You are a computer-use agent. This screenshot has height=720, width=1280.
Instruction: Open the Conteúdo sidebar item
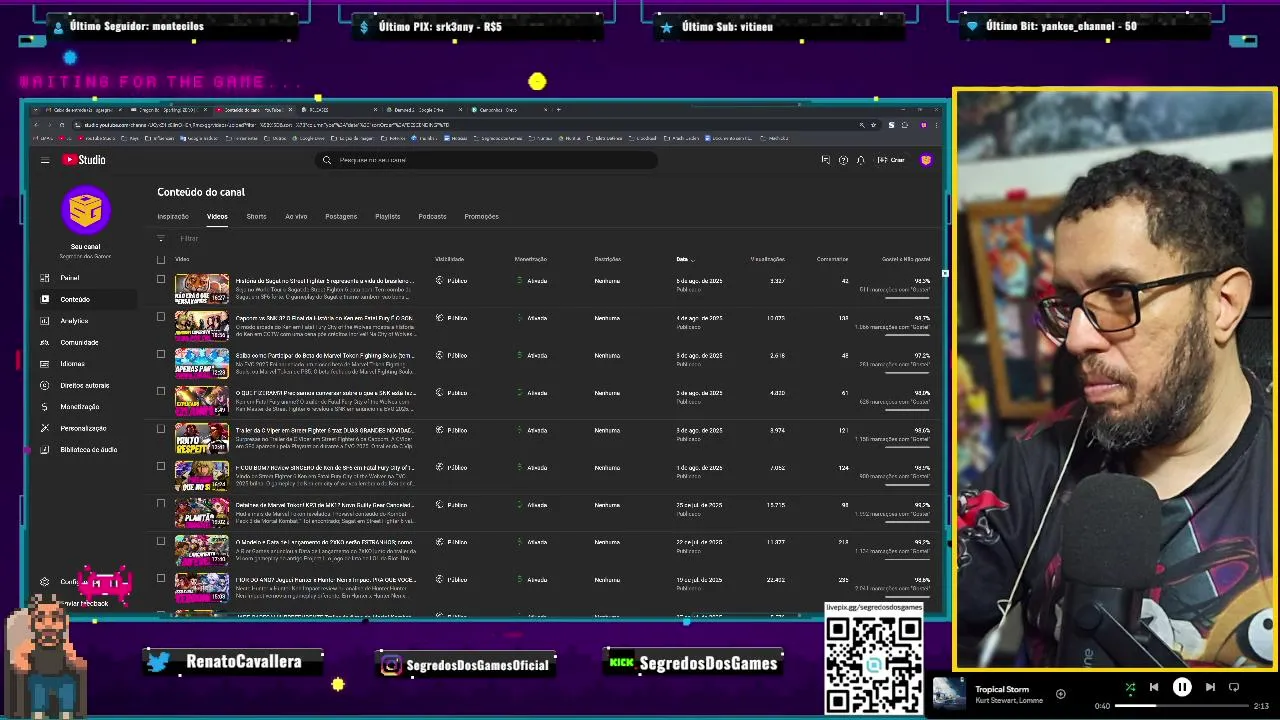coord(75,299)
